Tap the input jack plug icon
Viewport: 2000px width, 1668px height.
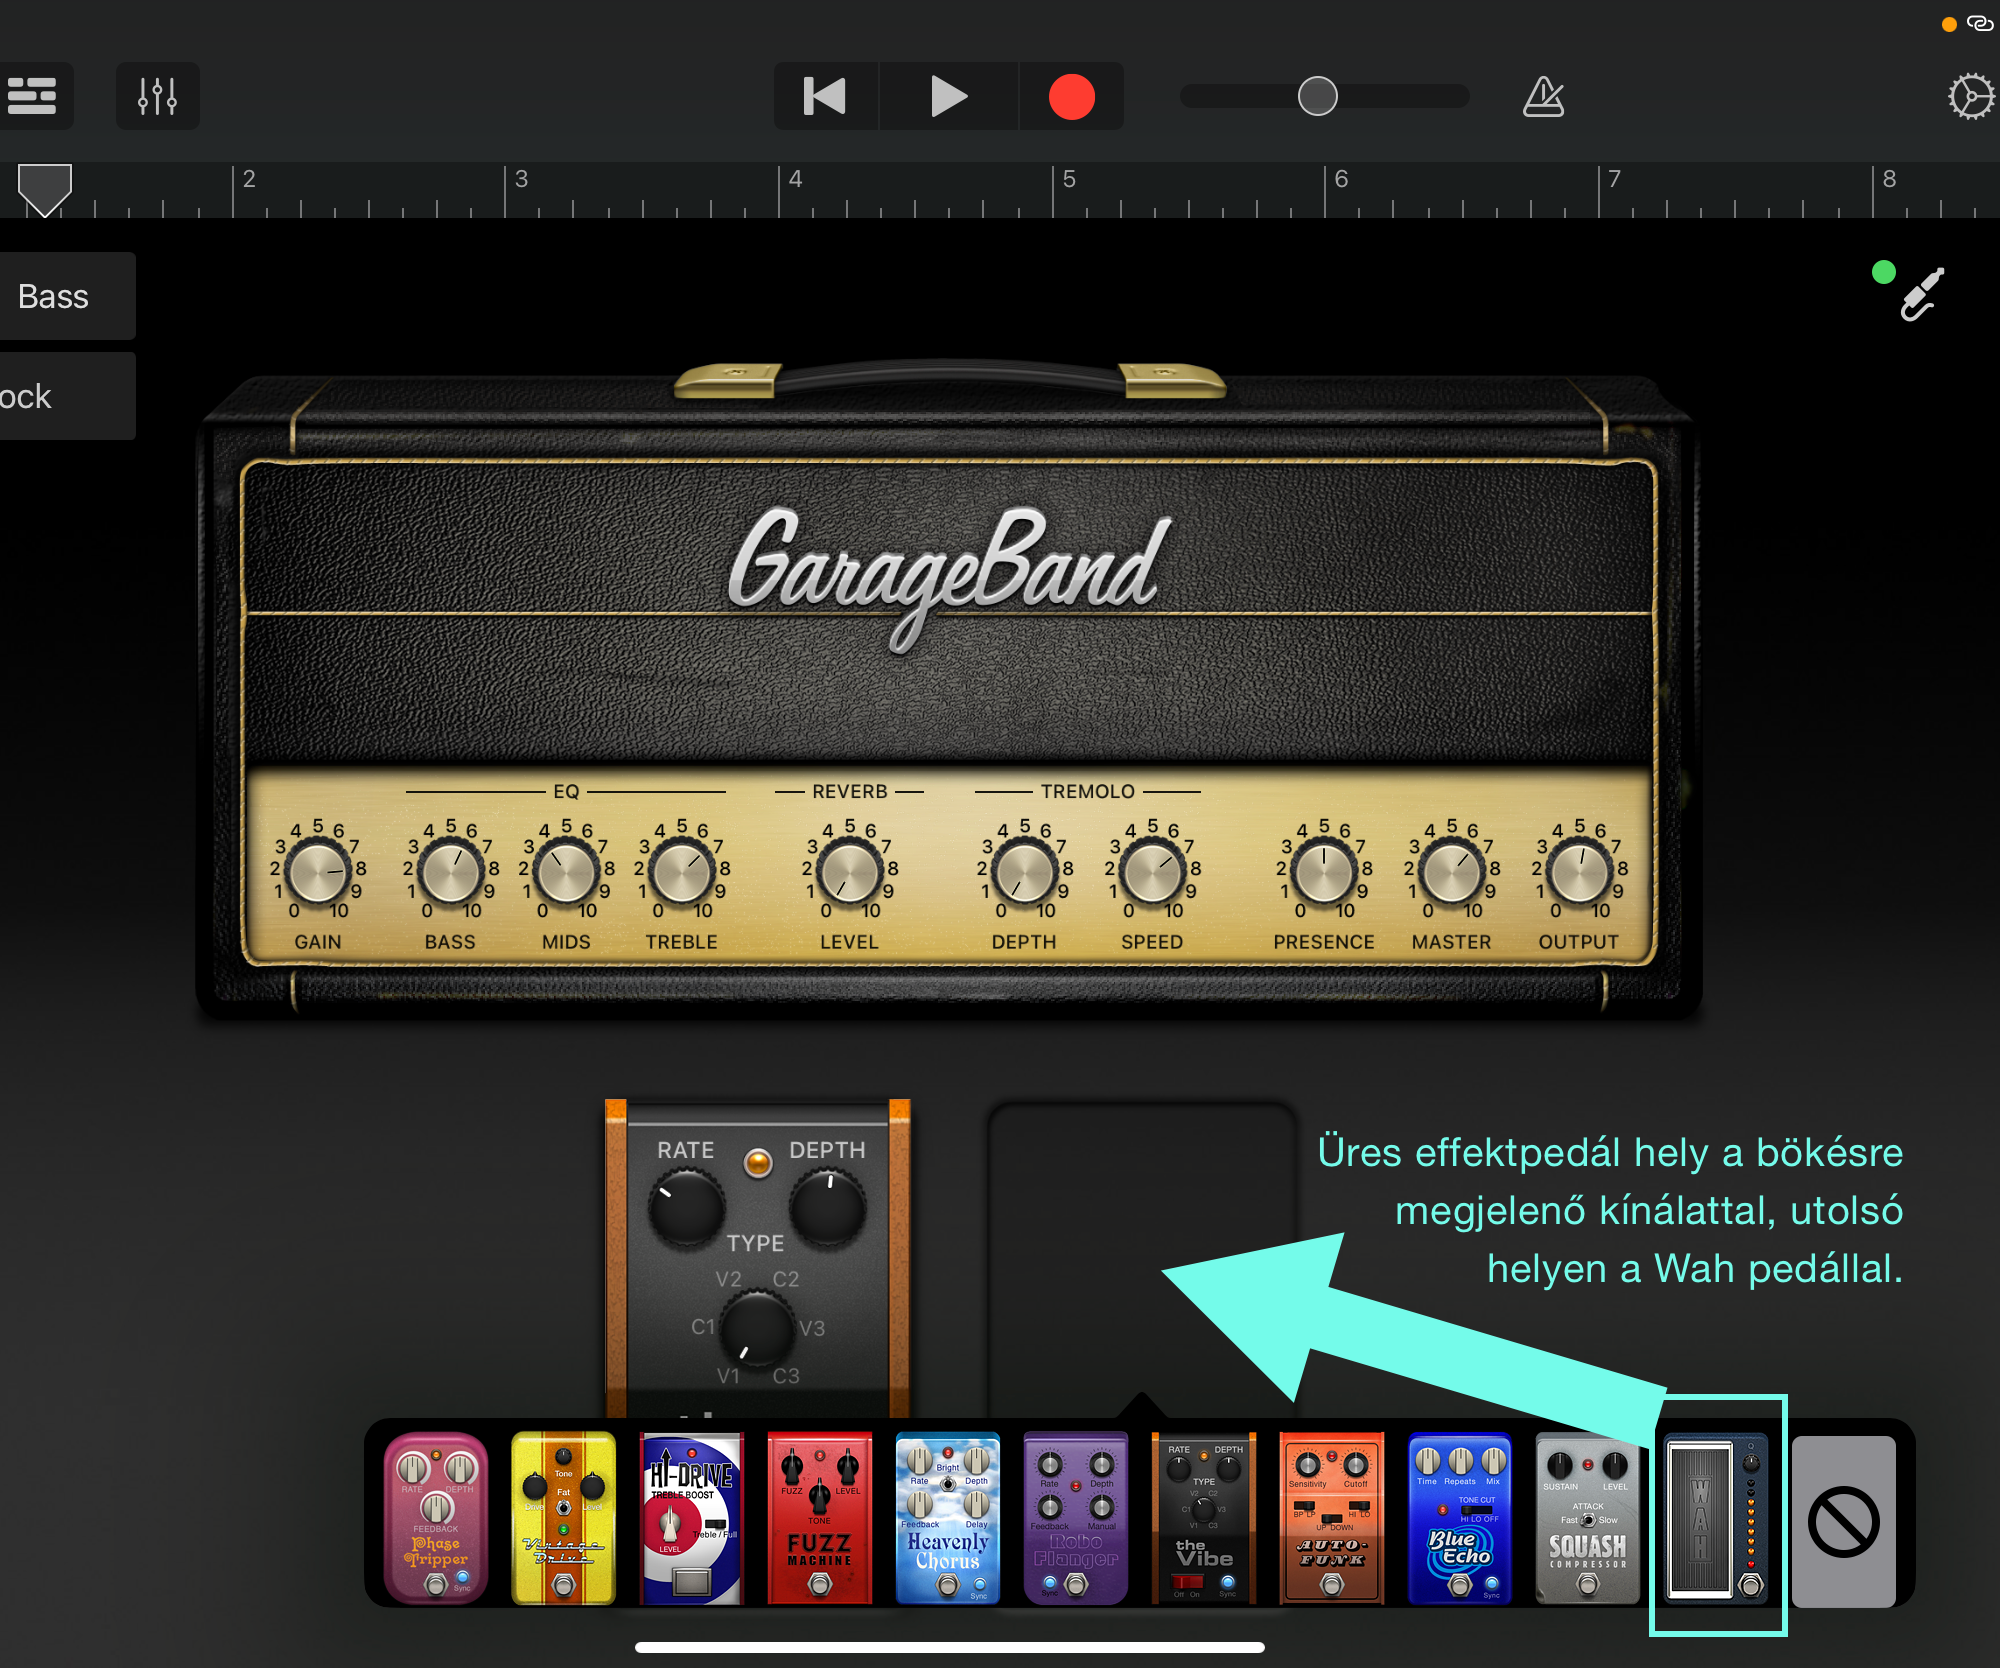click(1921, 294)
